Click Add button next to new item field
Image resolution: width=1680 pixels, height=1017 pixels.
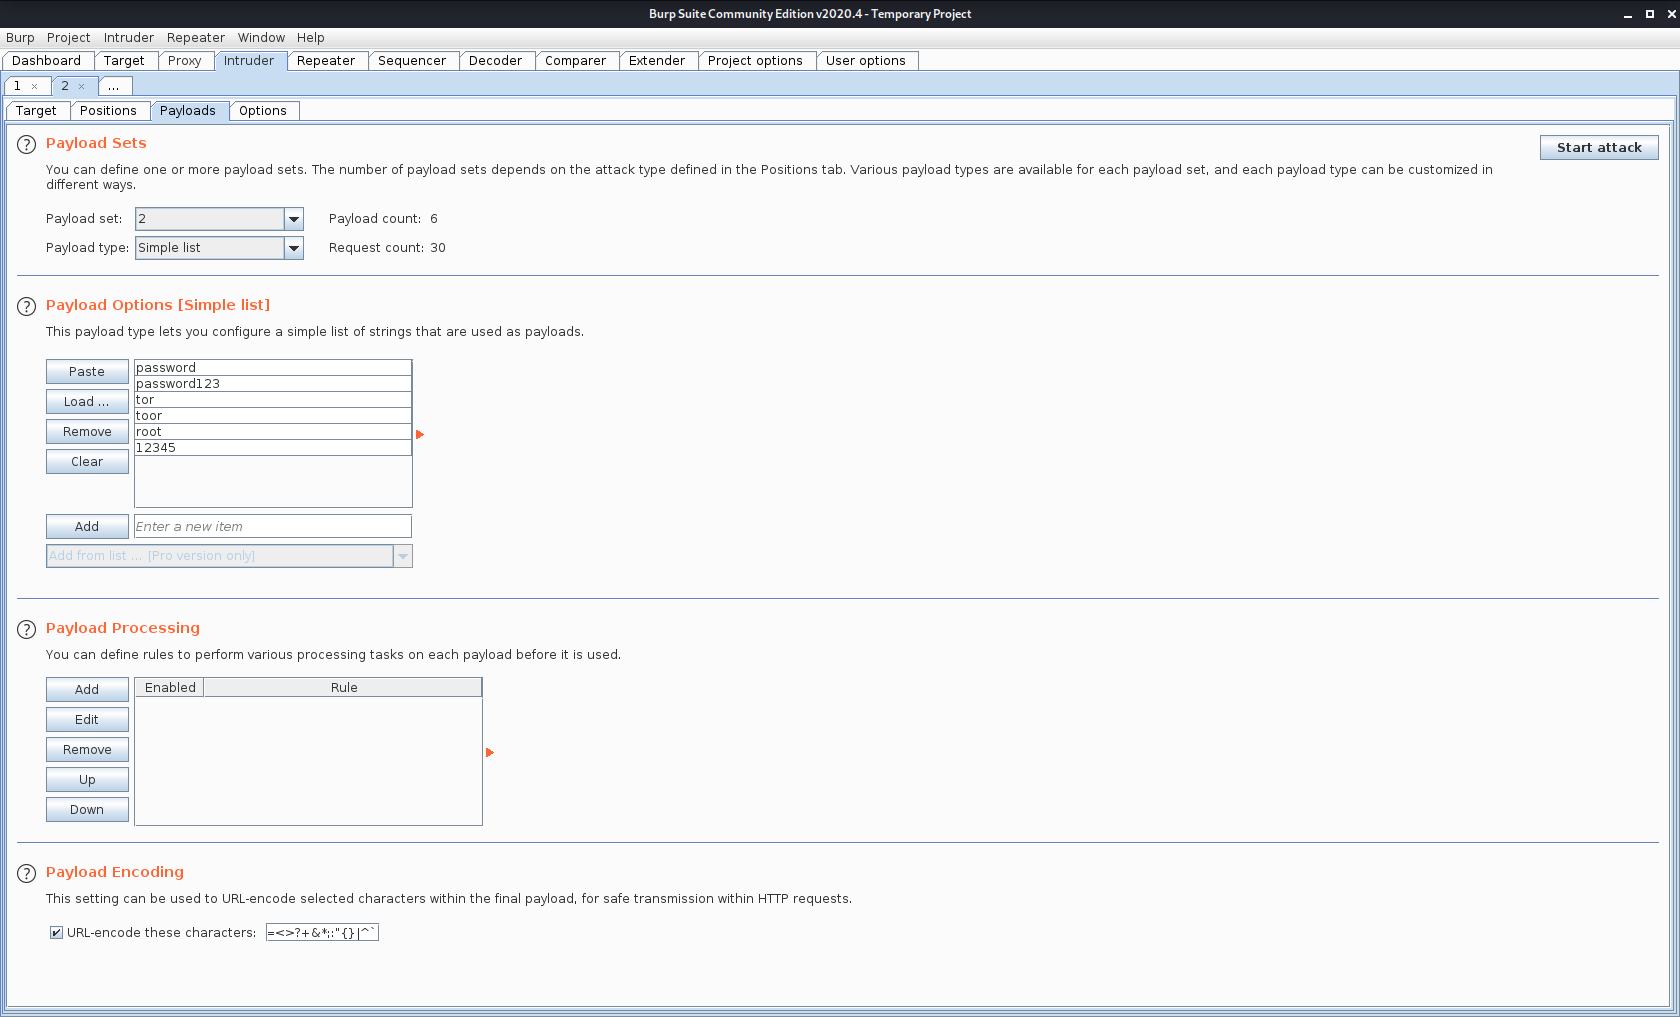87,527
